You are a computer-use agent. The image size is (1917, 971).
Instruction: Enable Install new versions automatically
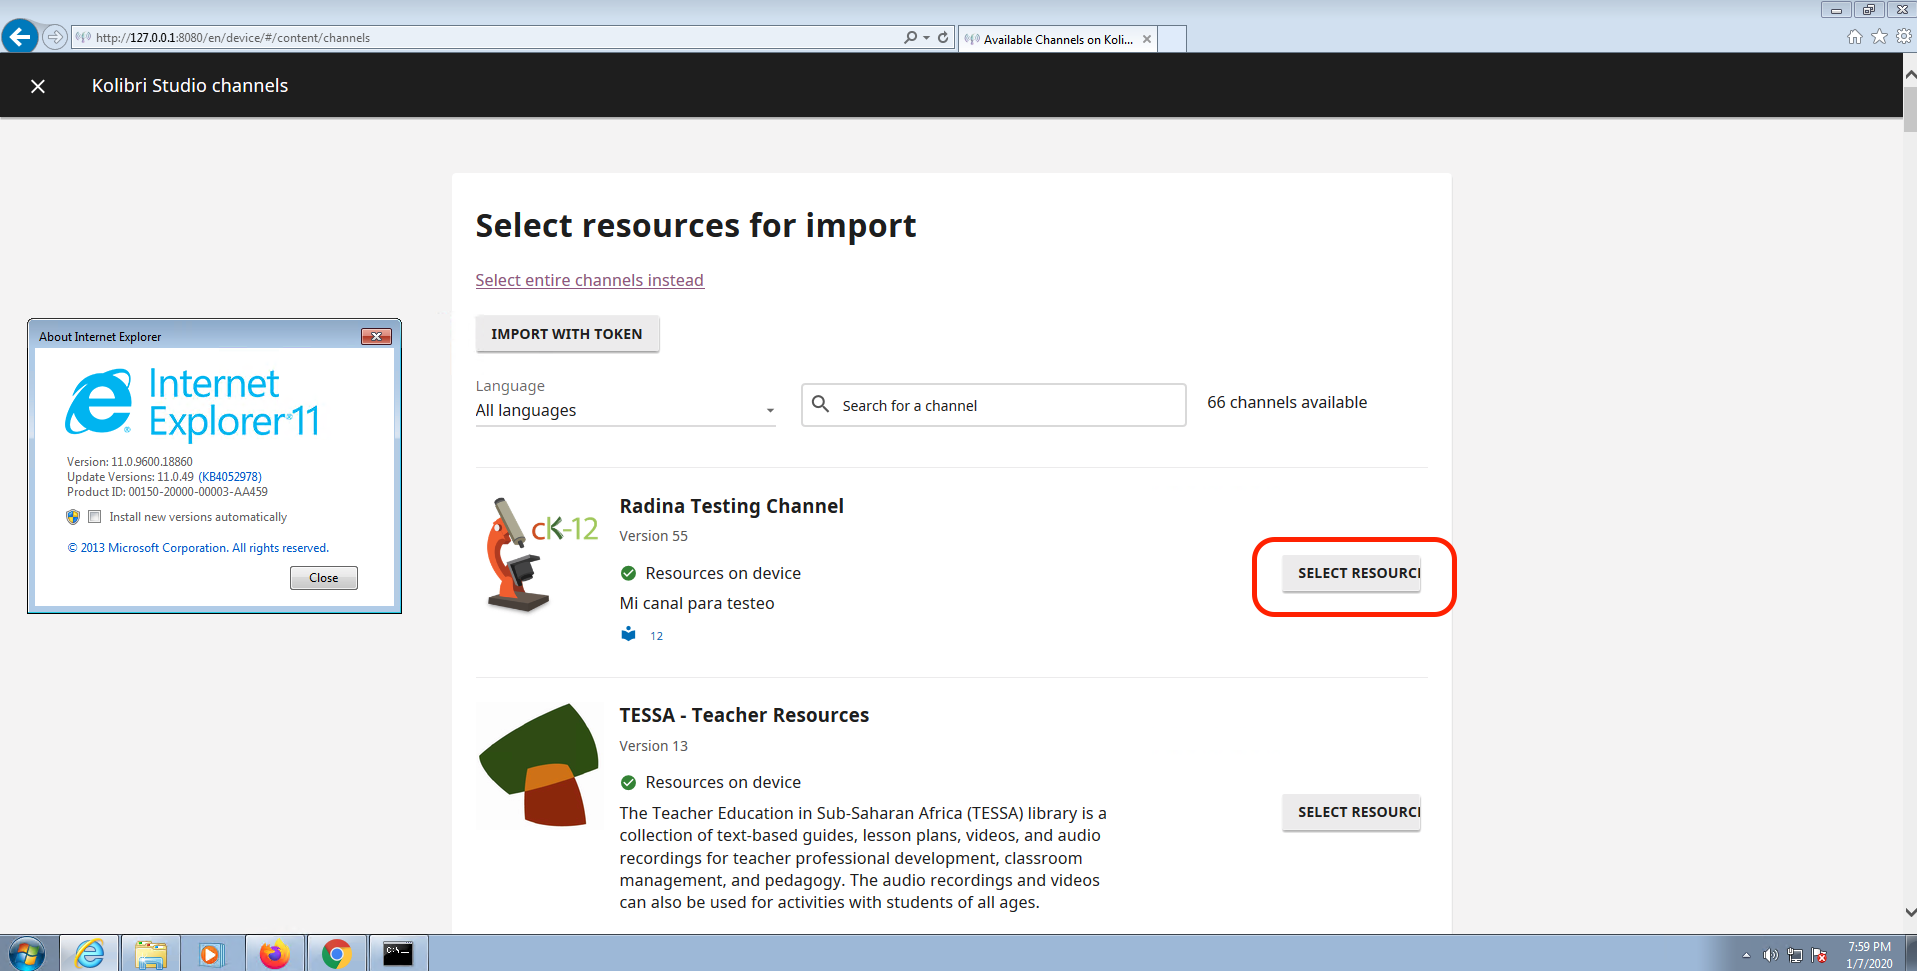94,516
